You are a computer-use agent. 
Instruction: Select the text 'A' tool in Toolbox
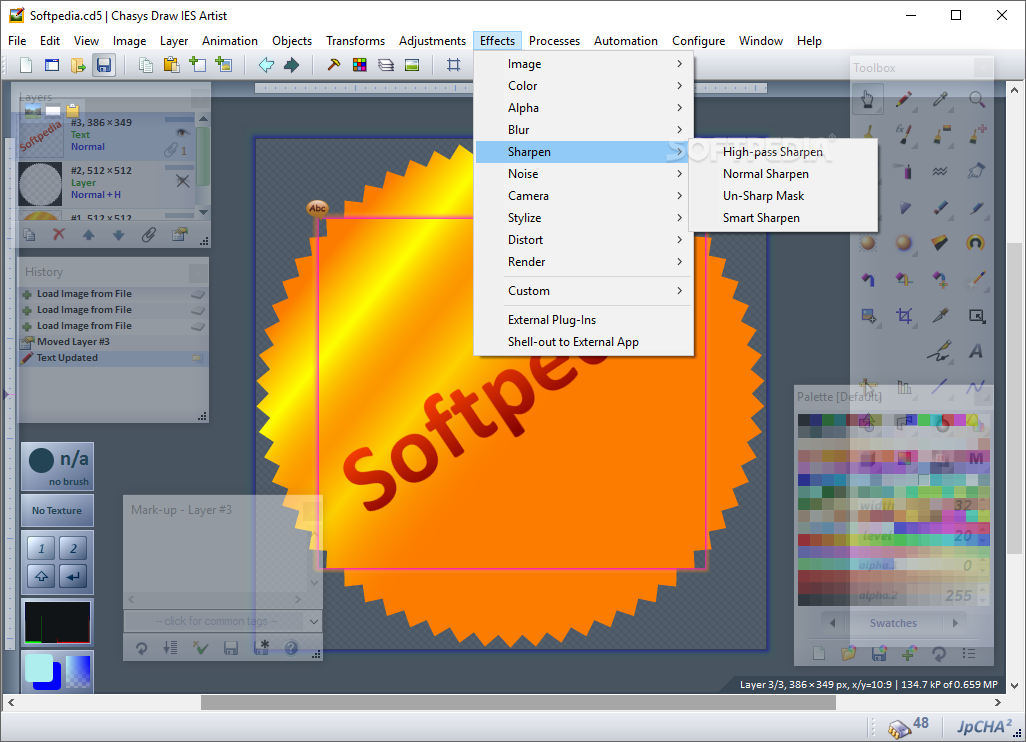pyautogui.click(x=976, y=352)
